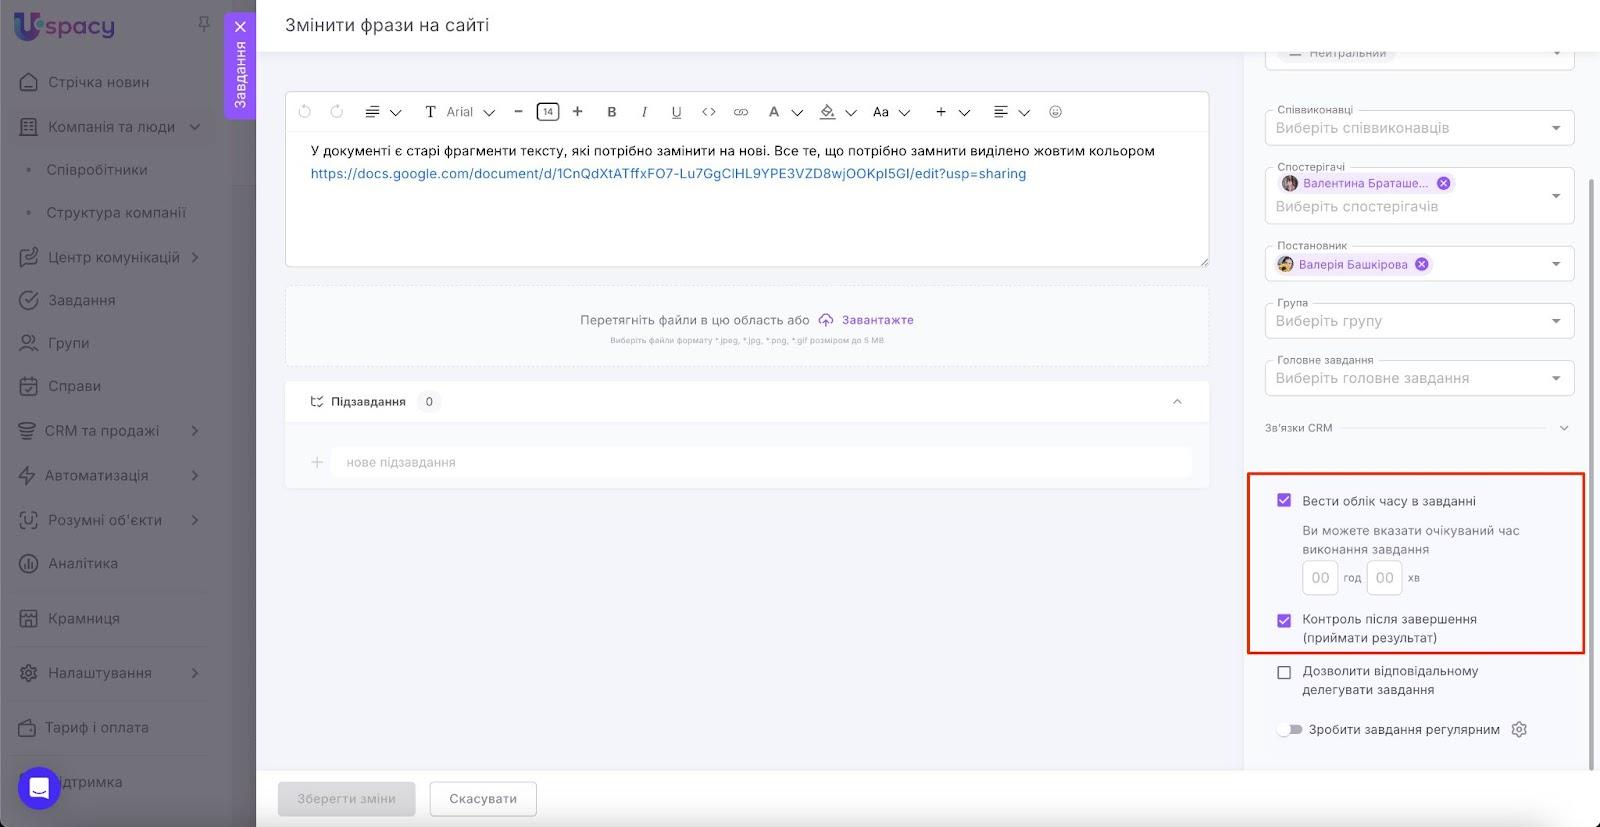Open the emoji picker
This screenshot has width=1600, height=827.
click(x=1055, y=112)
